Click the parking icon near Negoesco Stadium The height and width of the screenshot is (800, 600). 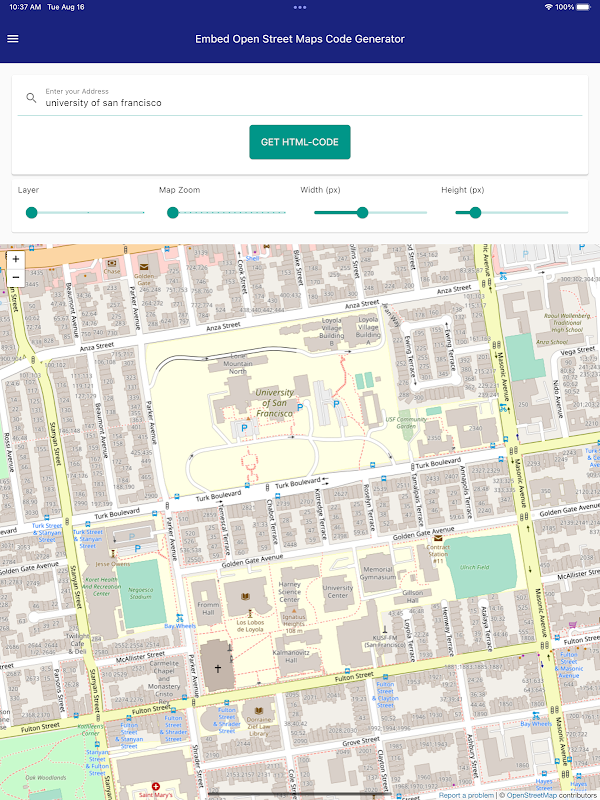pos(137,548)
